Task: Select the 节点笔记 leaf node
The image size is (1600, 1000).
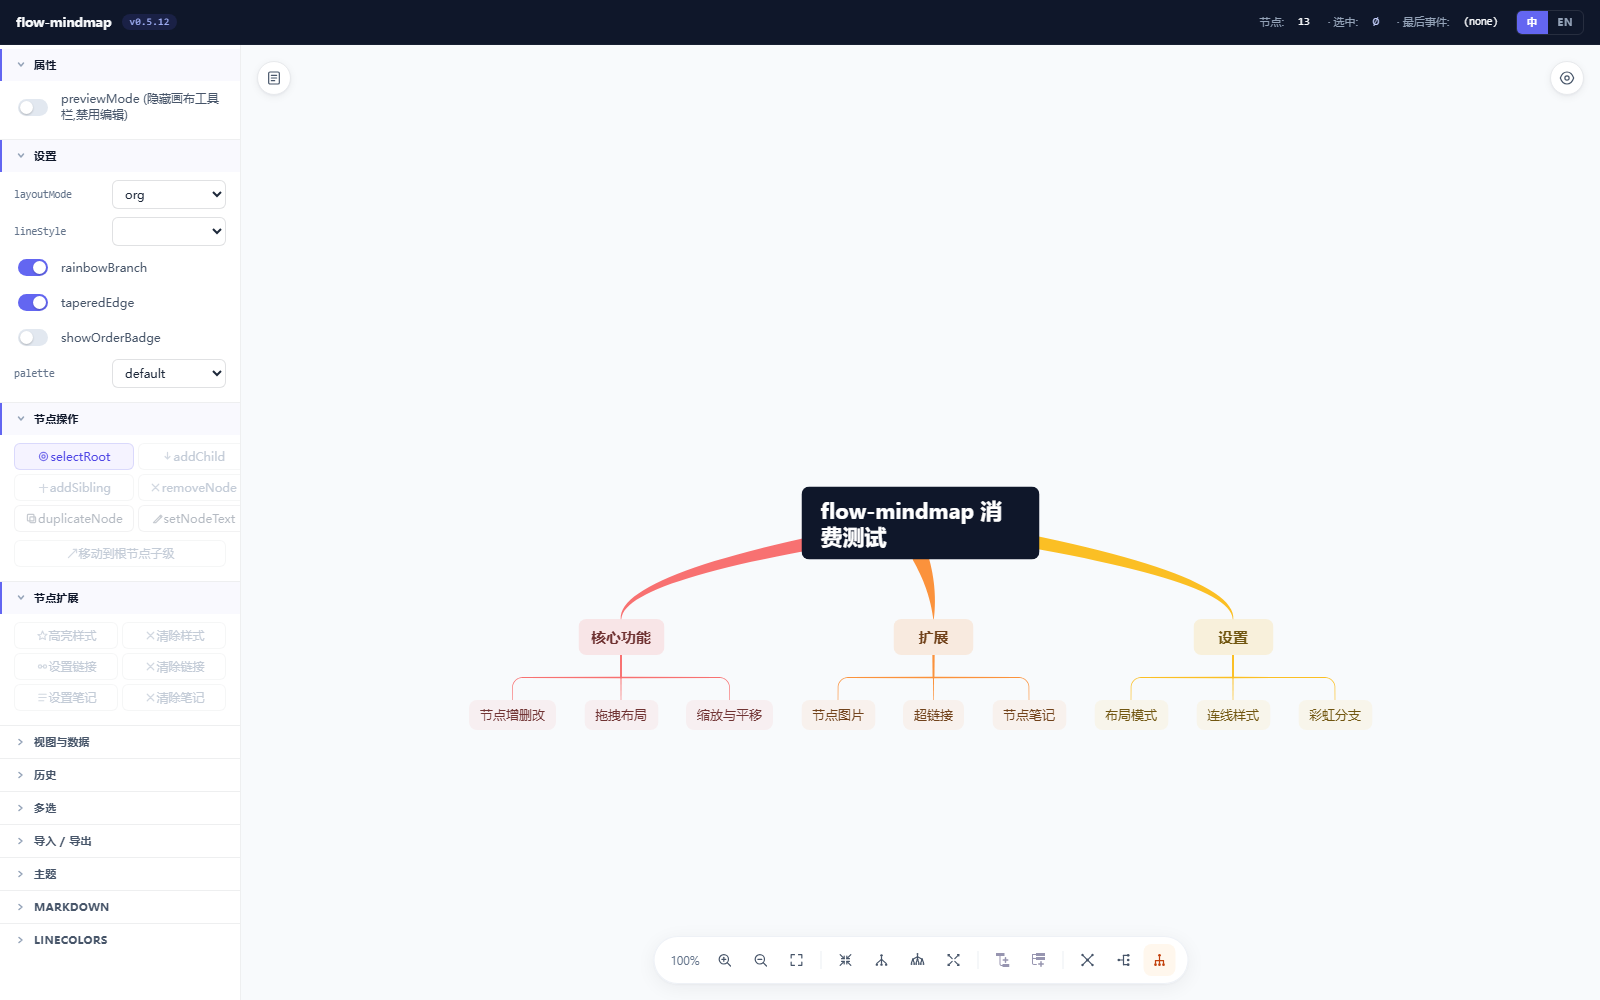Action: (1029, 715)
